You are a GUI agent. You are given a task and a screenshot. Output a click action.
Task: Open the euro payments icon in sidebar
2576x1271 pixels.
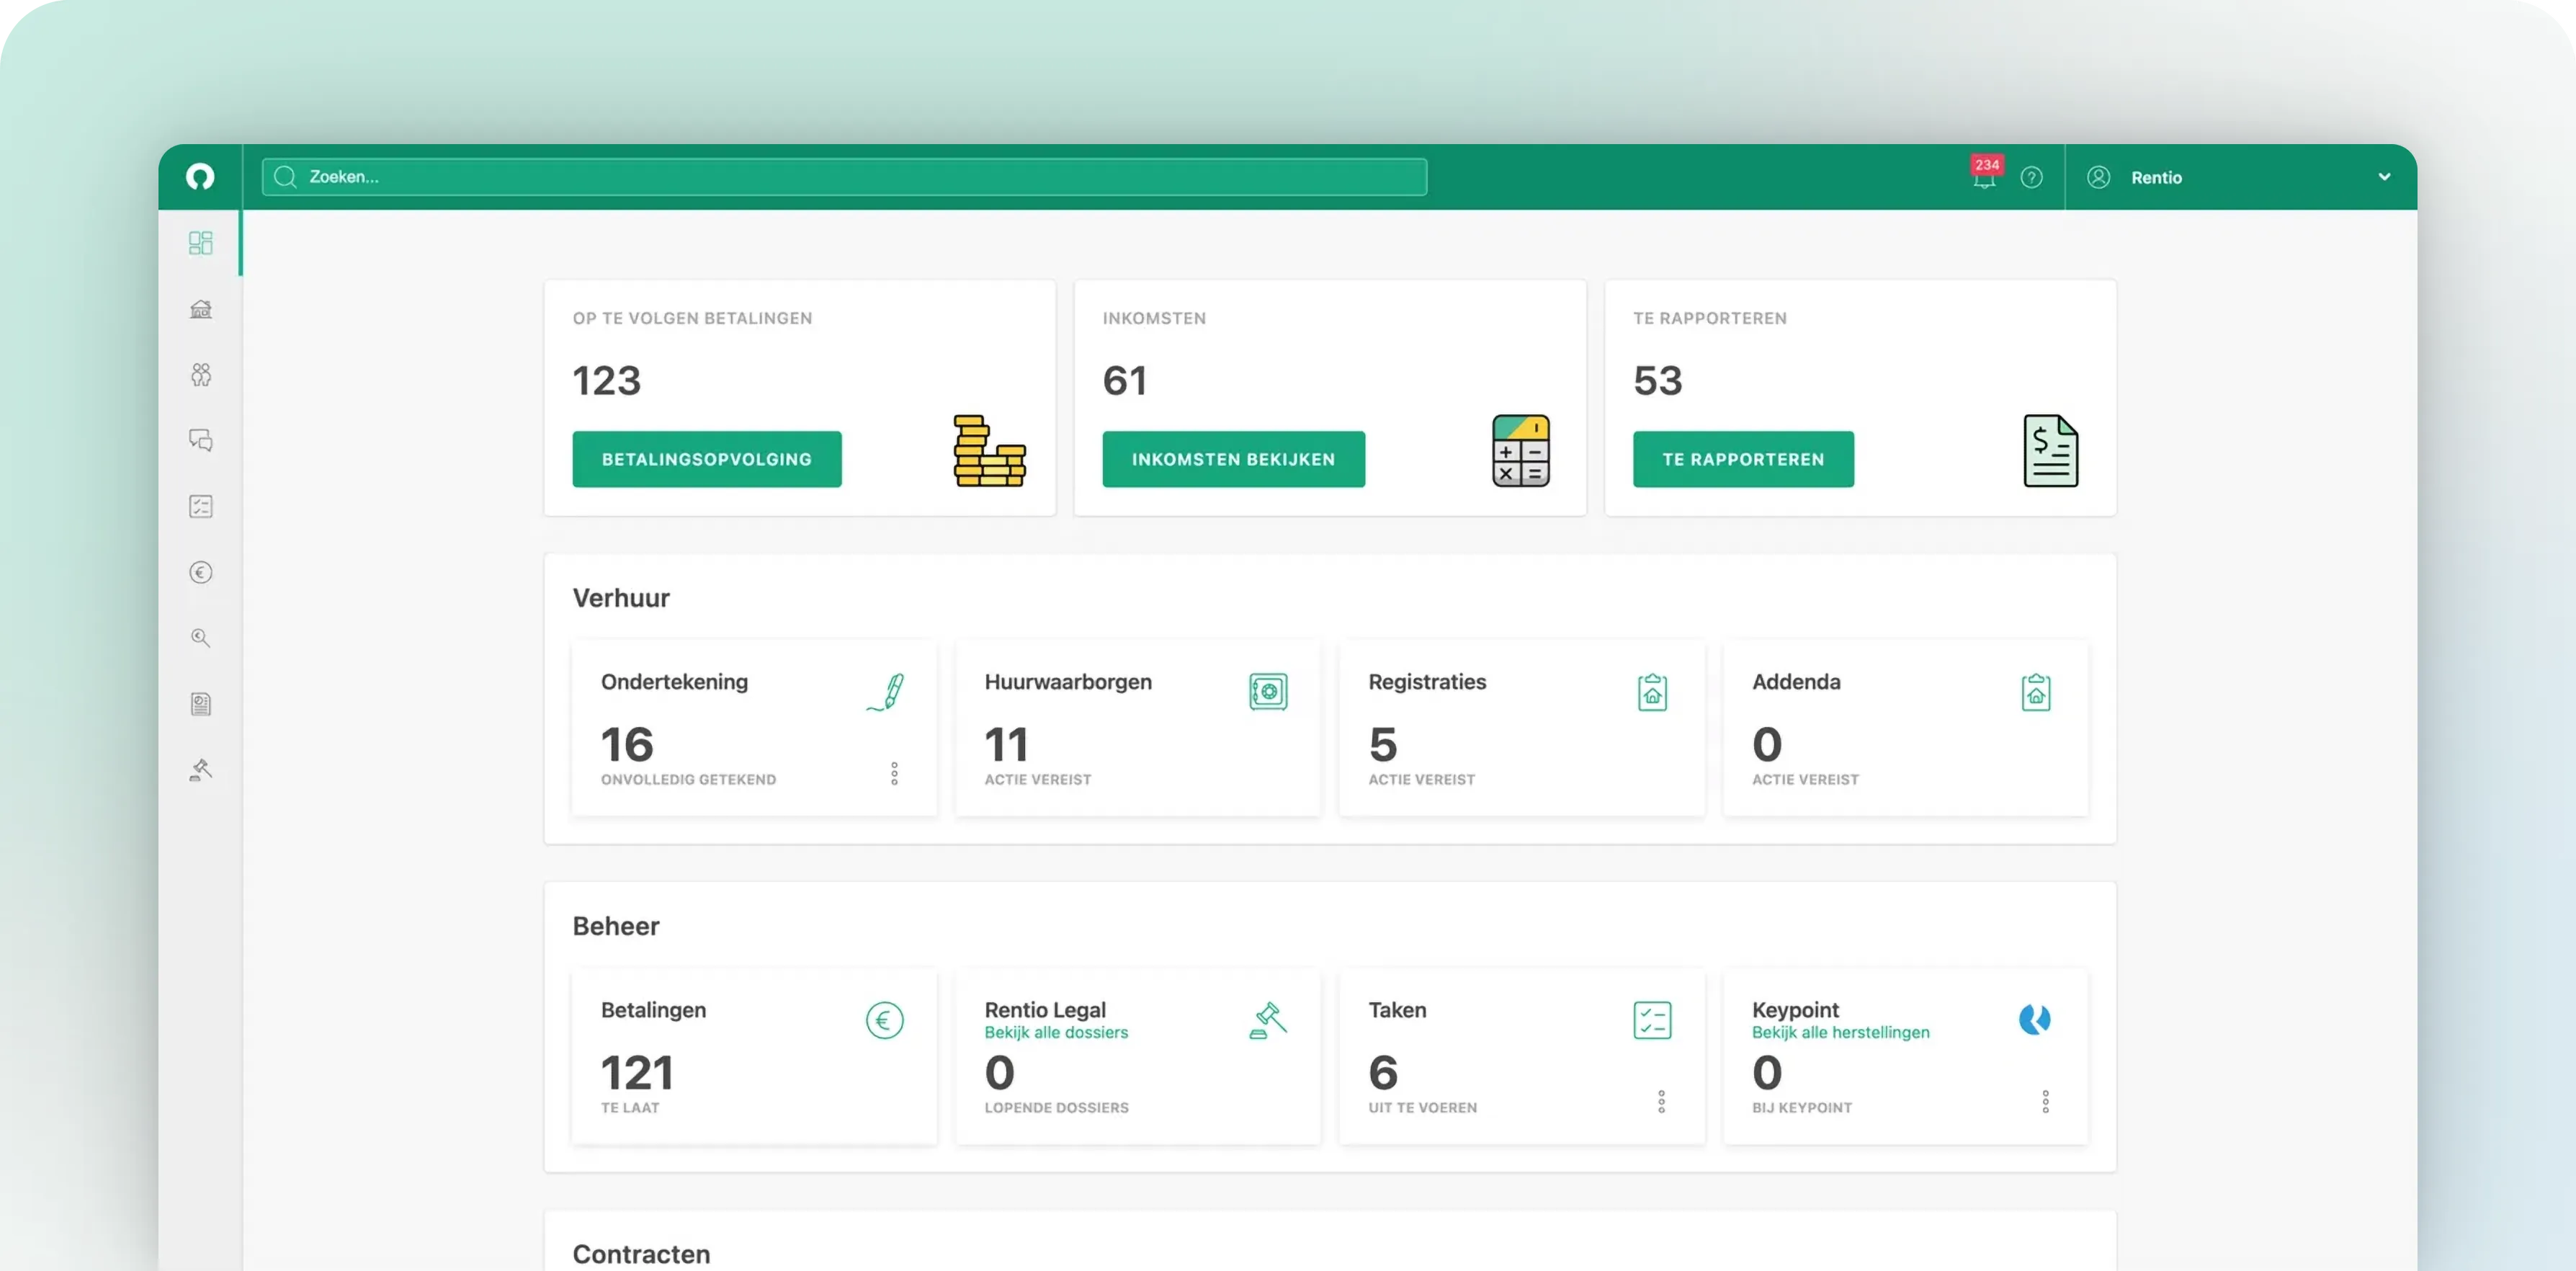coord(200,572)
